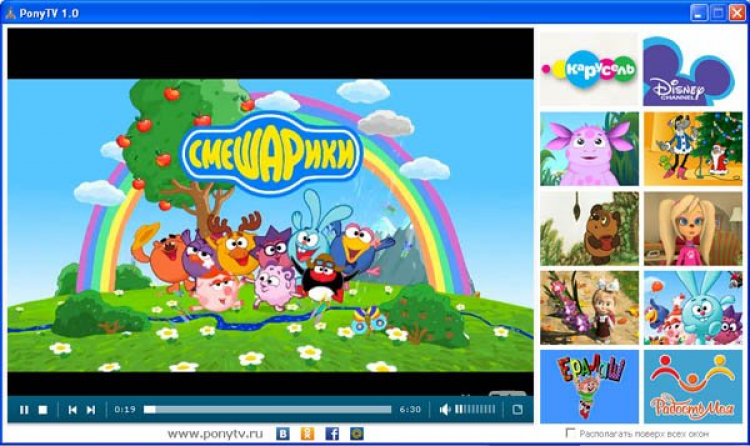Open the Лунтик purple character thumbnail
Screen dimensions: 750x446
tap(589, 149)
